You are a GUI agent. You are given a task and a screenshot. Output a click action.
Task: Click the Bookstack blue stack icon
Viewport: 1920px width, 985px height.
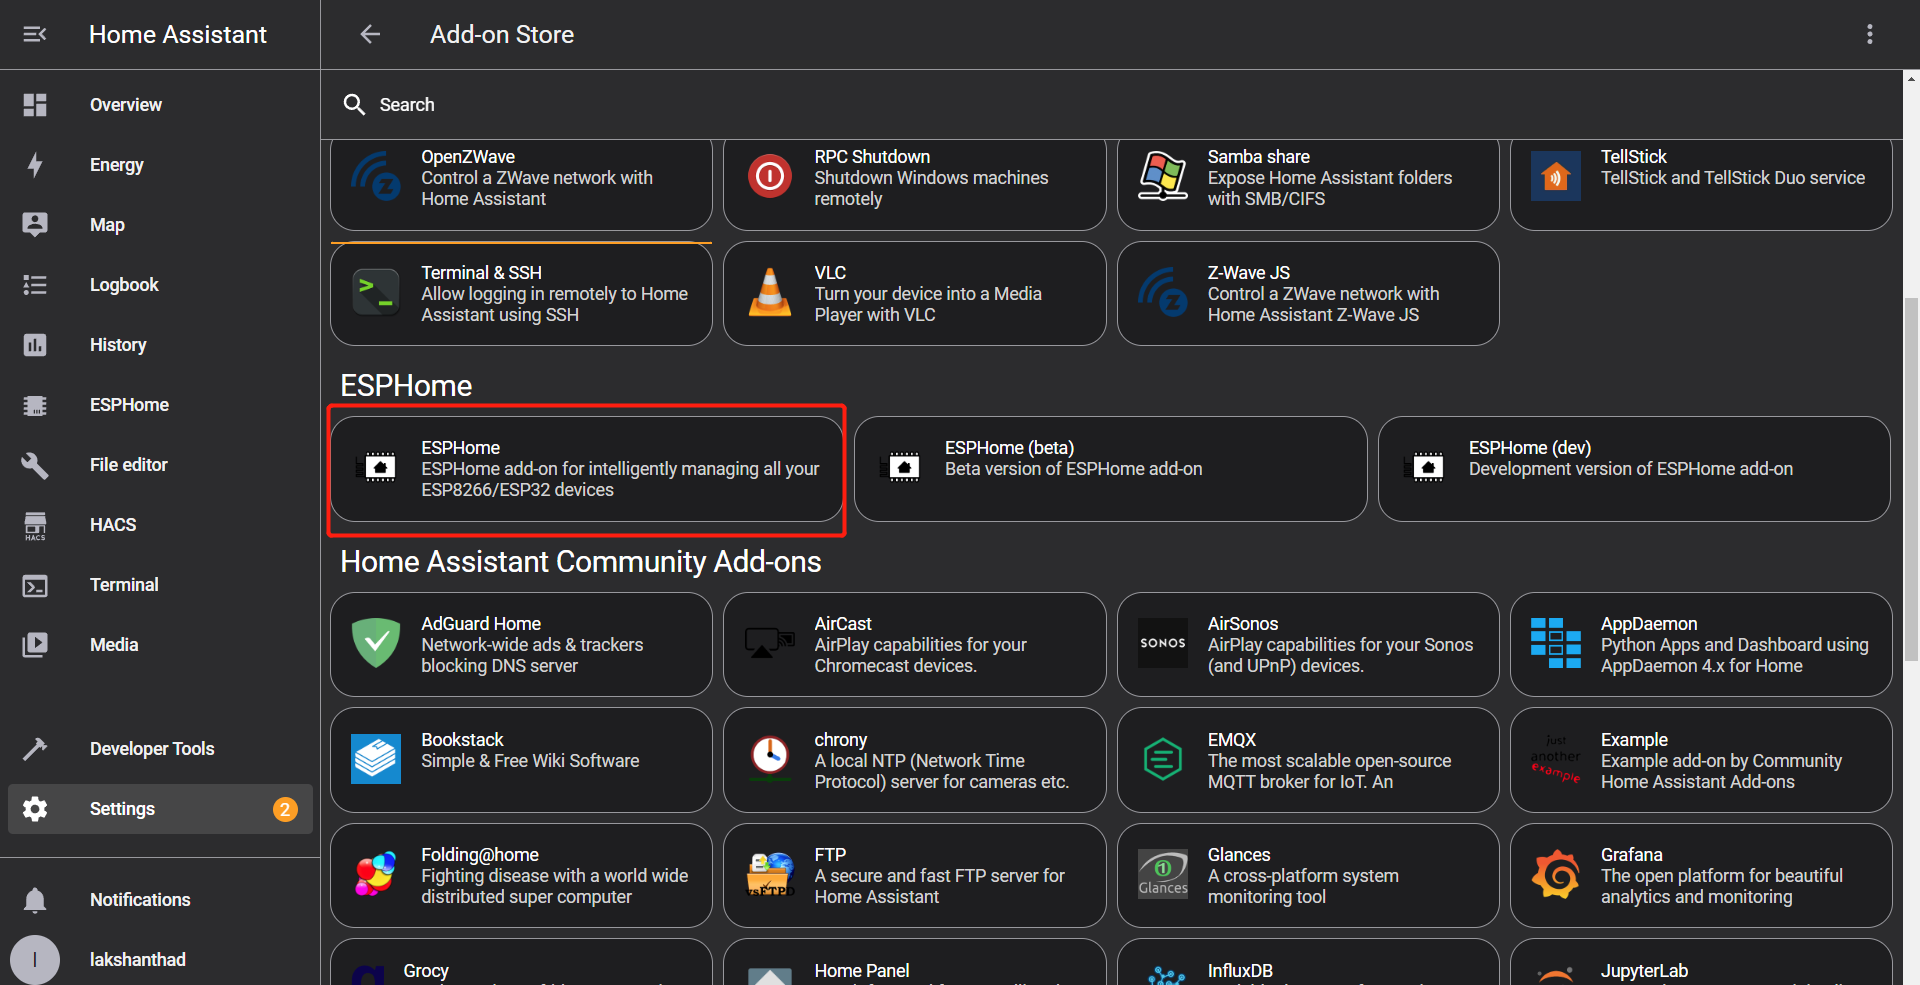click(x=376, y=759)
